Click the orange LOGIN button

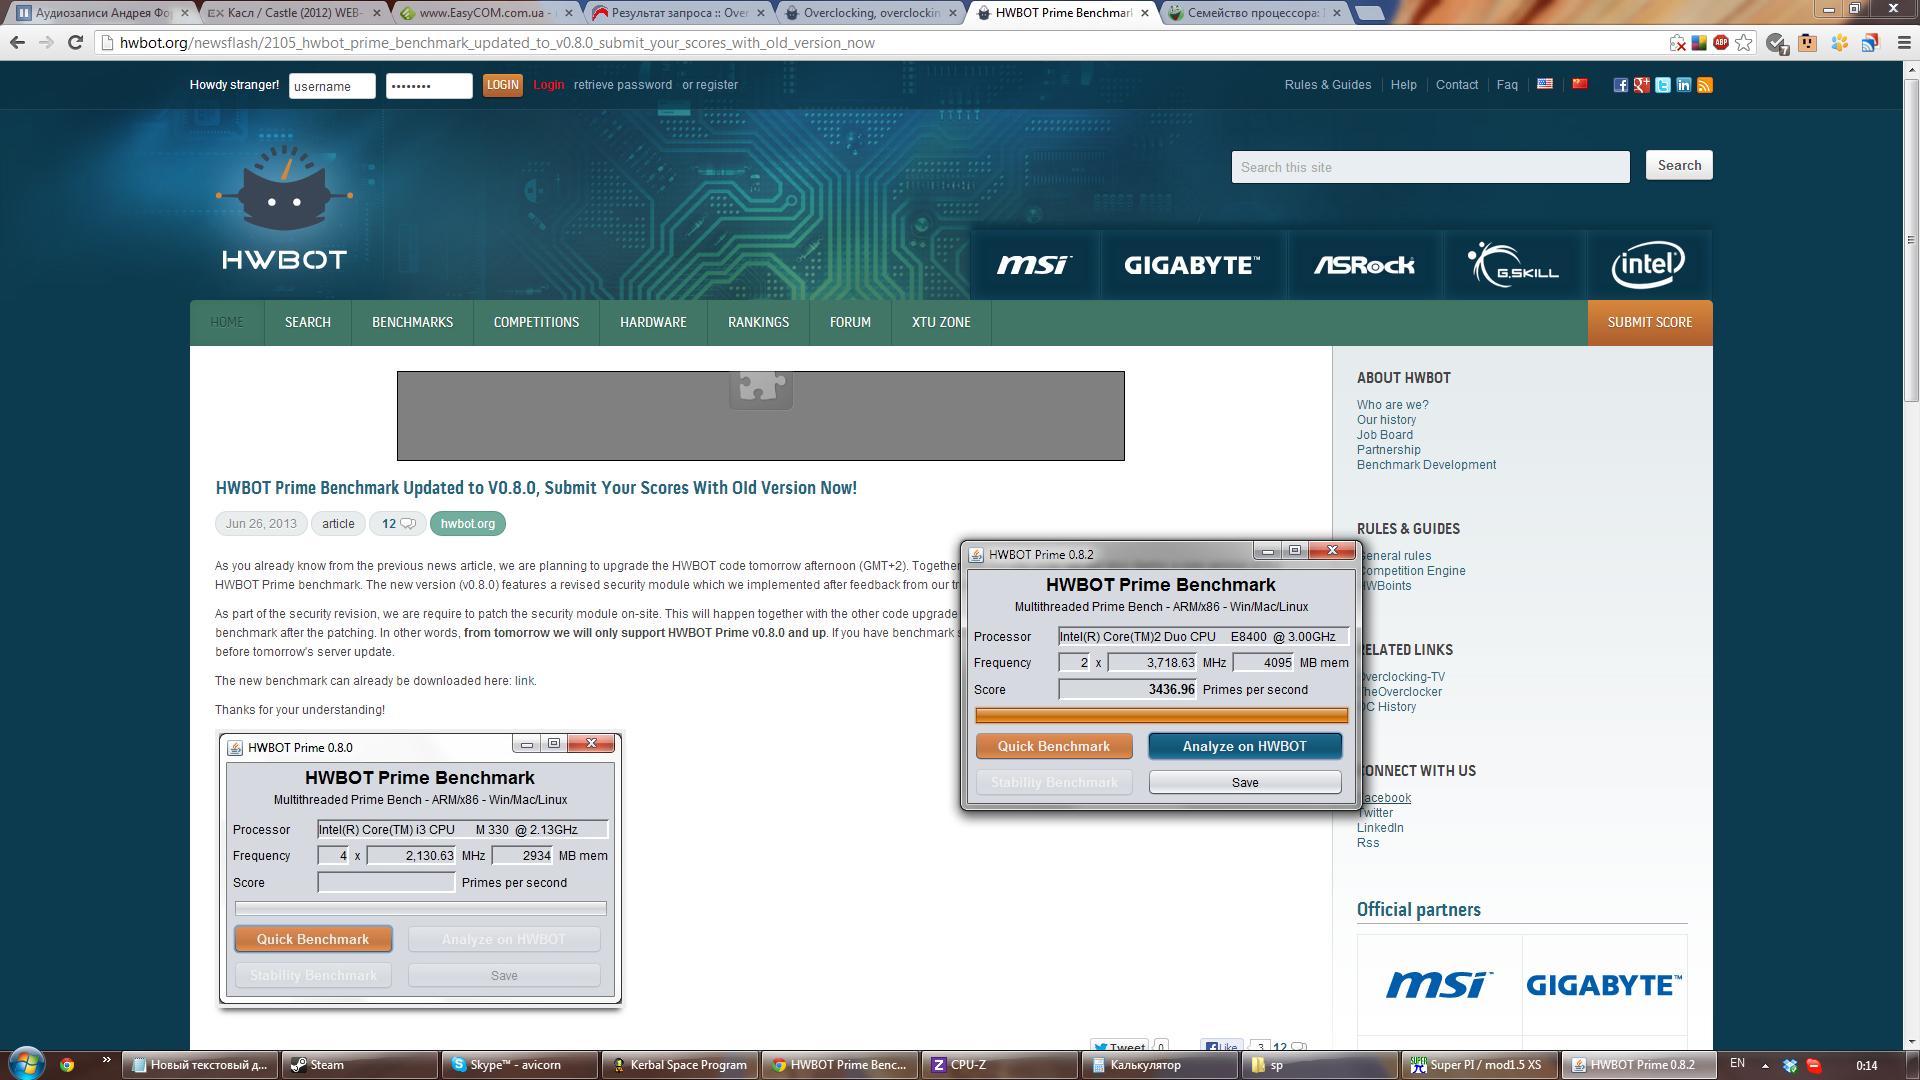(502, 85)
